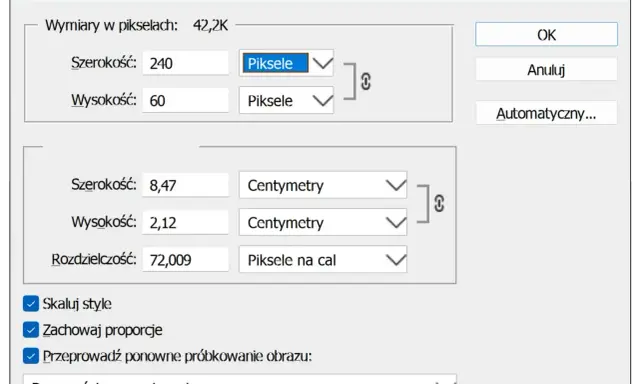Open the Automatyczny... settings

point(546,113)
